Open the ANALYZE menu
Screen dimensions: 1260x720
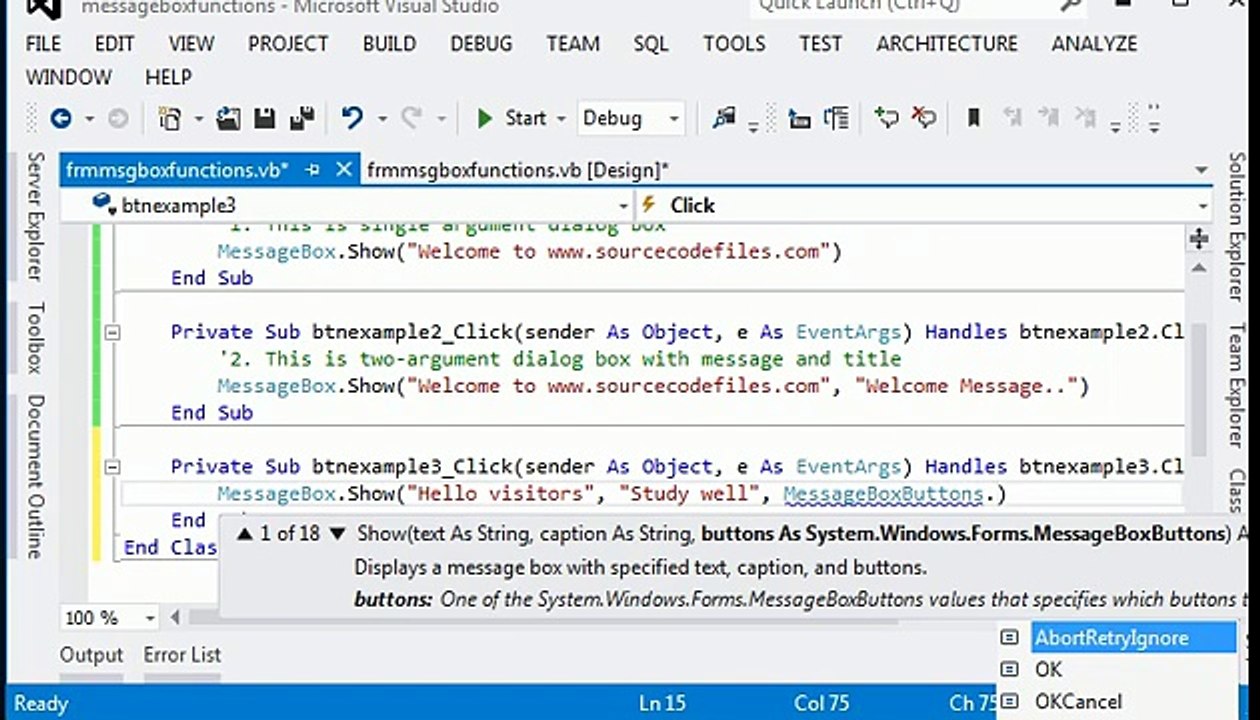pos(1094,44)
